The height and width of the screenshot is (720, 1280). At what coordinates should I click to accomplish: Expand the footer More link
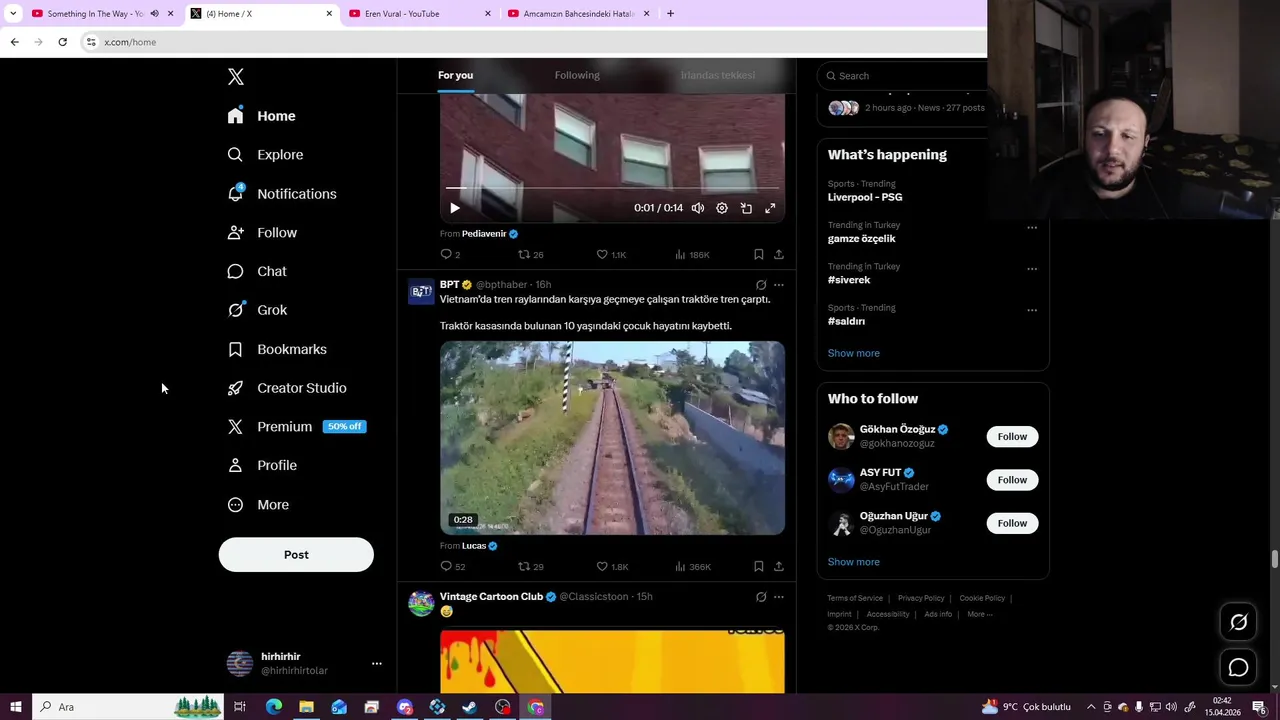tap(979, 614)
